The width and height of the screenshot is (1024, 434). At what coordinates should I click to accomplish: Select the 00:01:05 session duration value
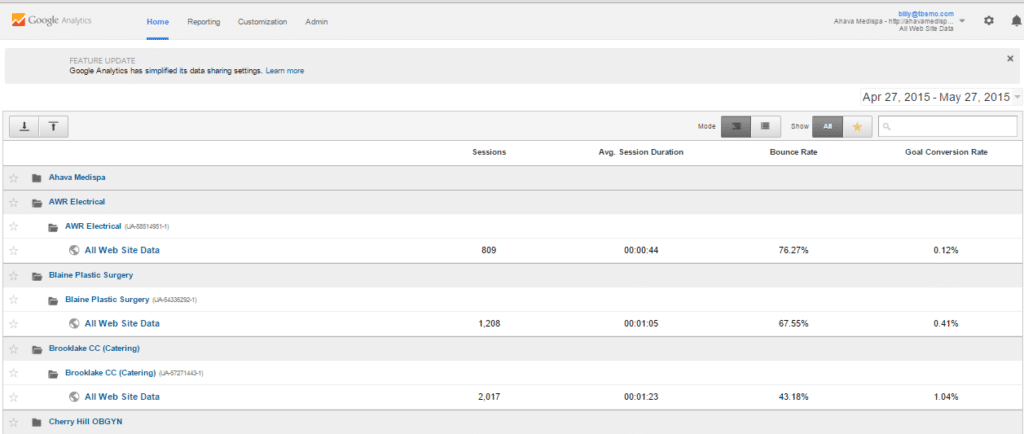(x=639, y=323)
